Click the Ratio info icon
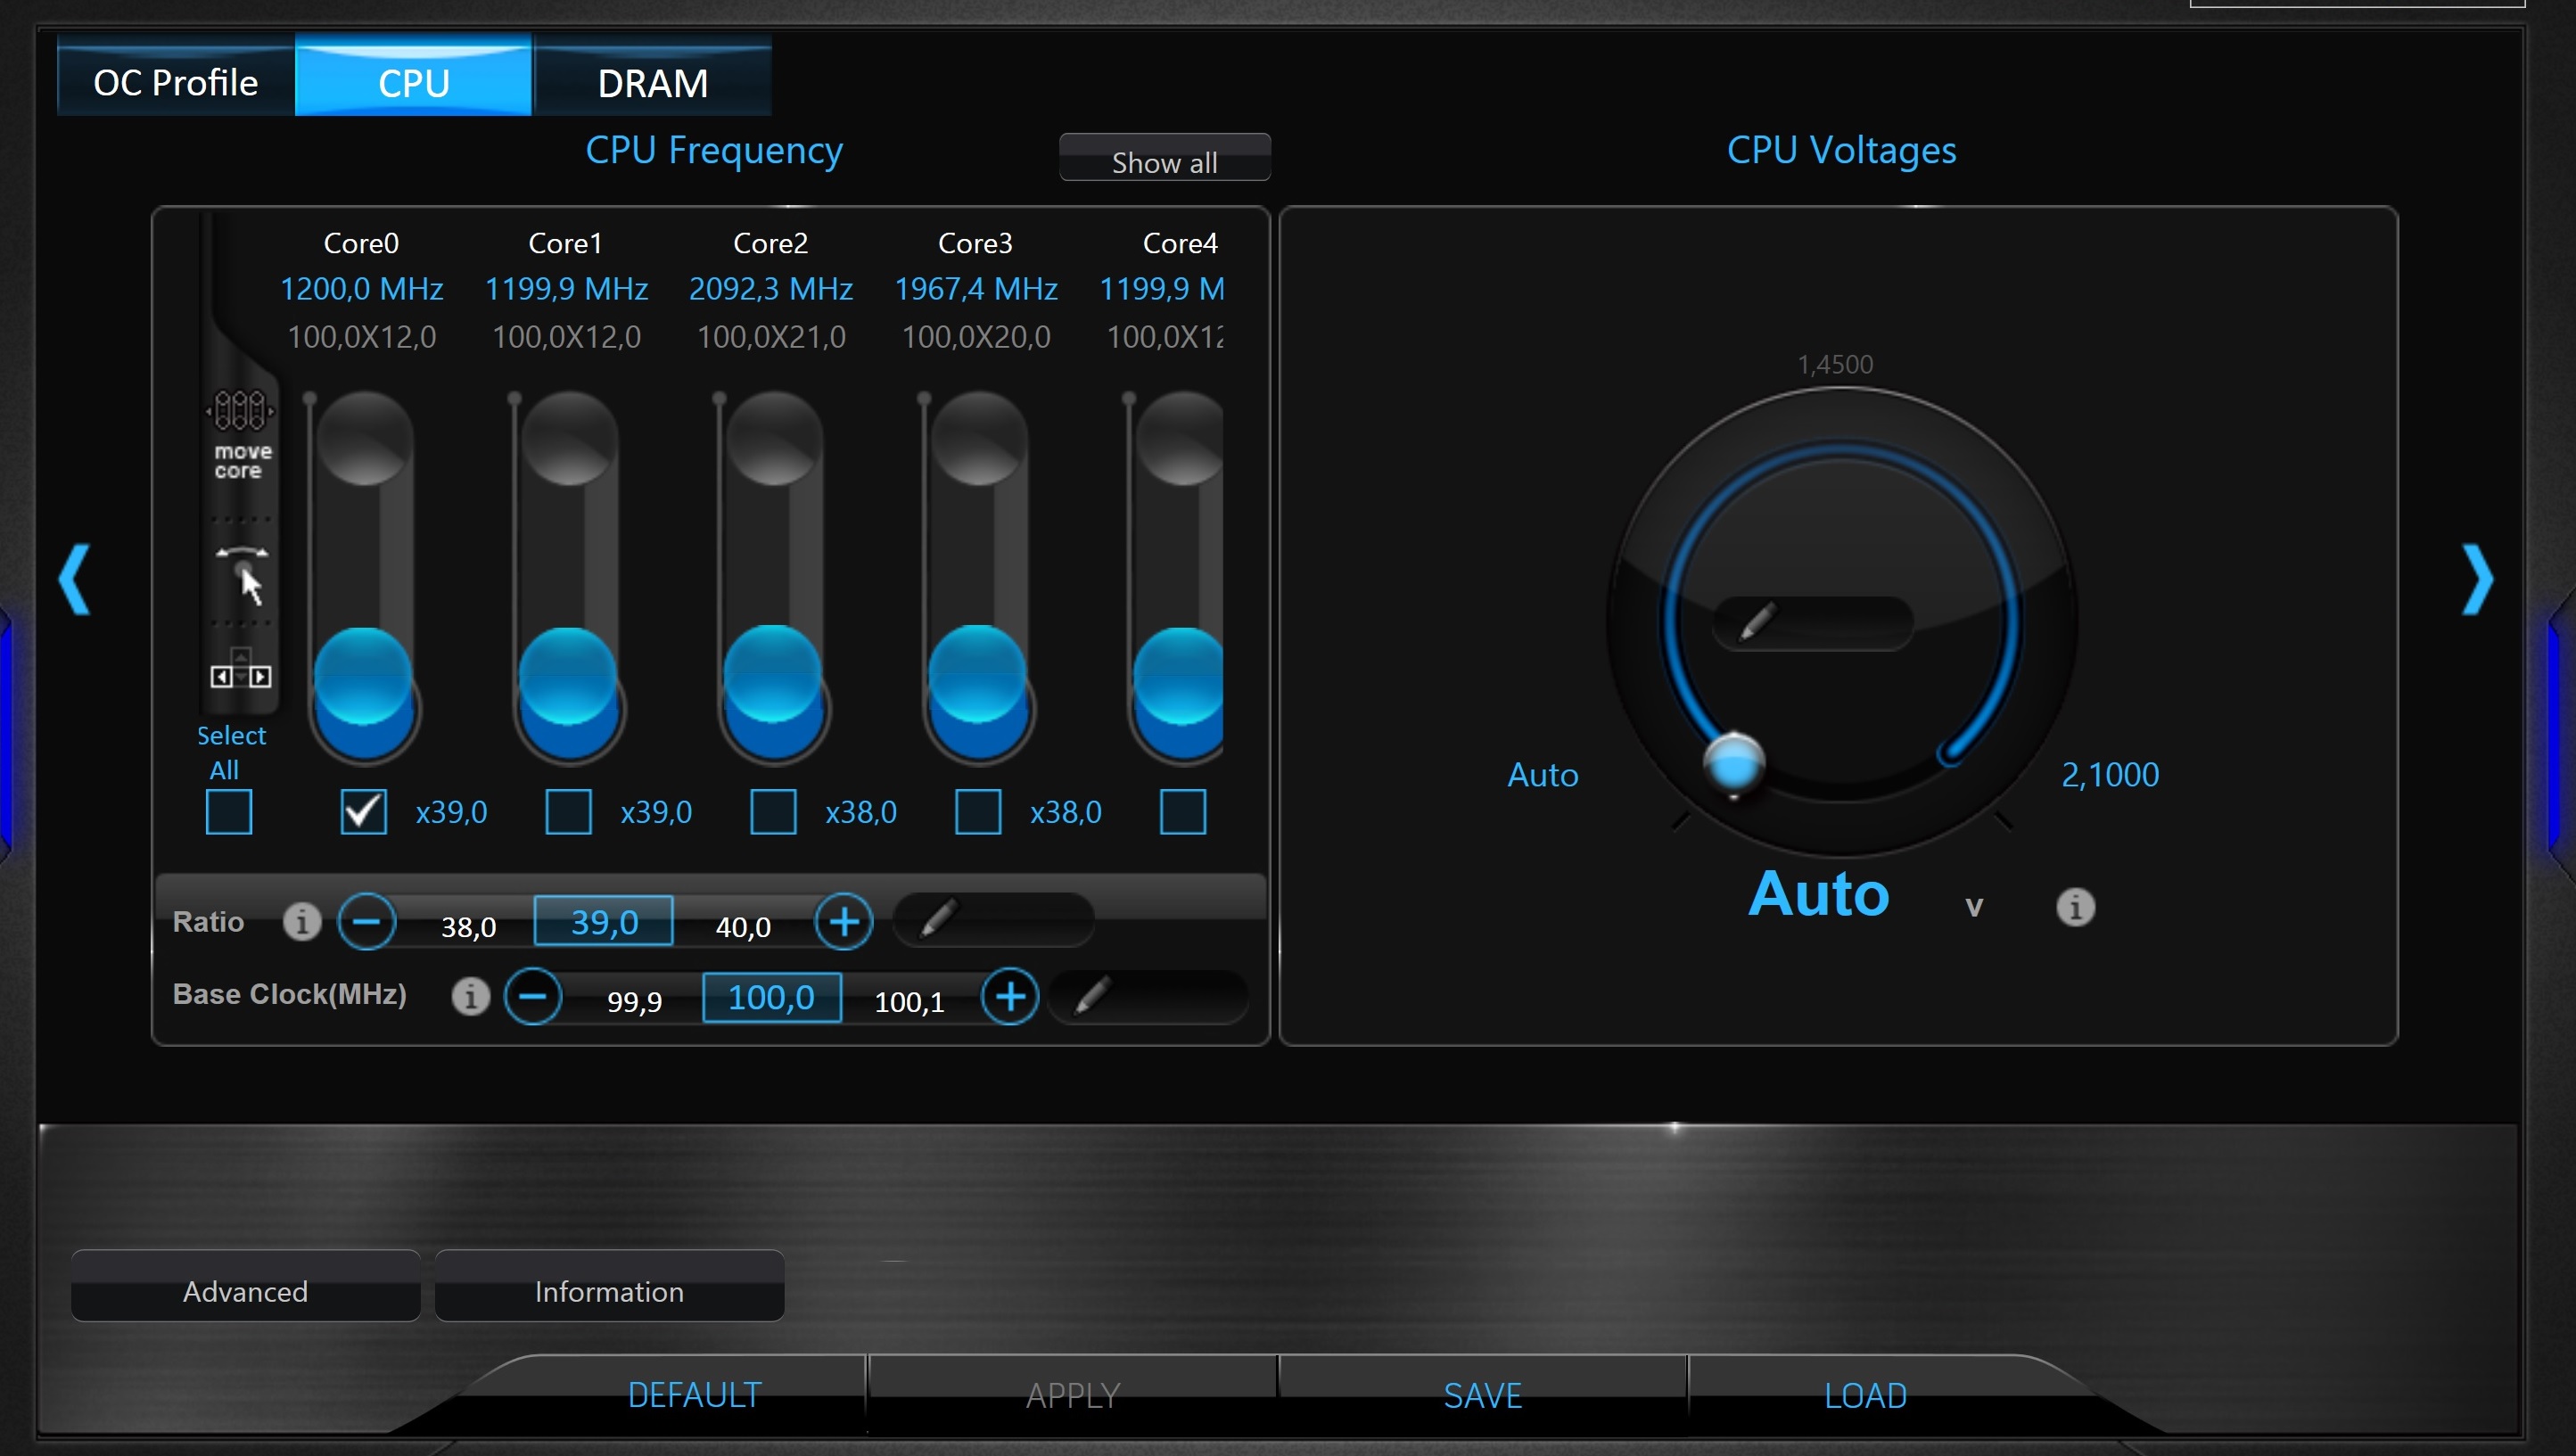Screen dimensions: 2576x1456 [302, 921]
